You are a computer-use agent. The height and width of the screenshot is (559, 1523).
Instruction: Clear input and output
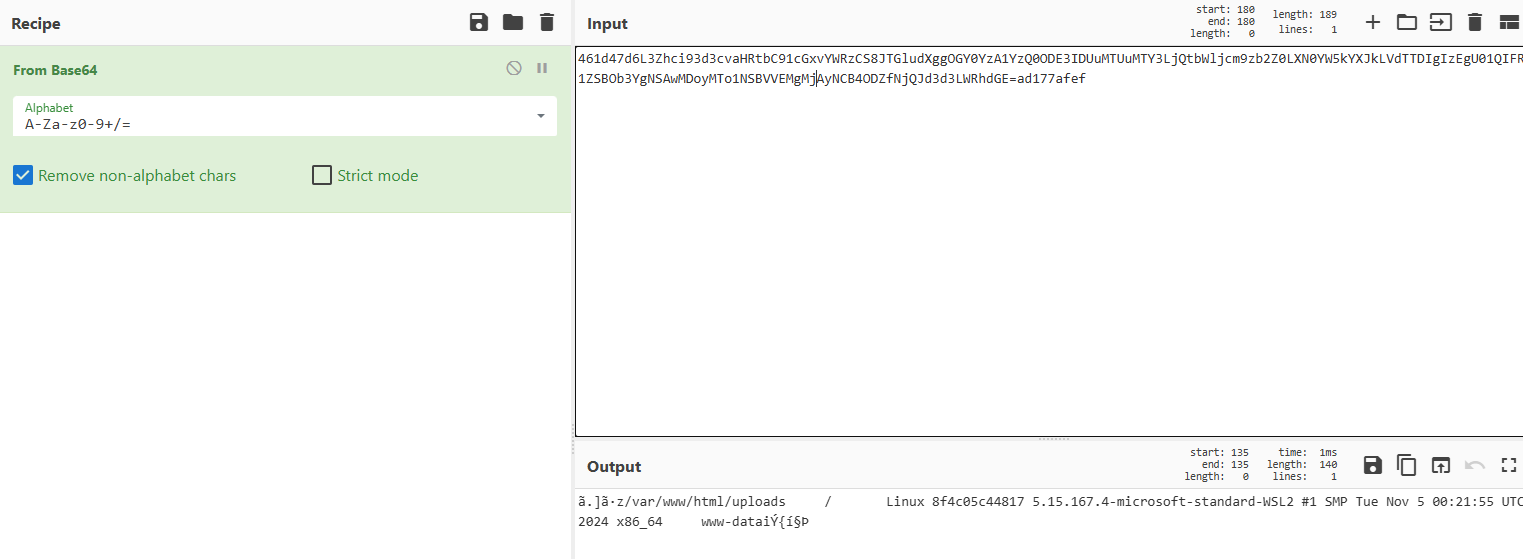coord(1474,22)
